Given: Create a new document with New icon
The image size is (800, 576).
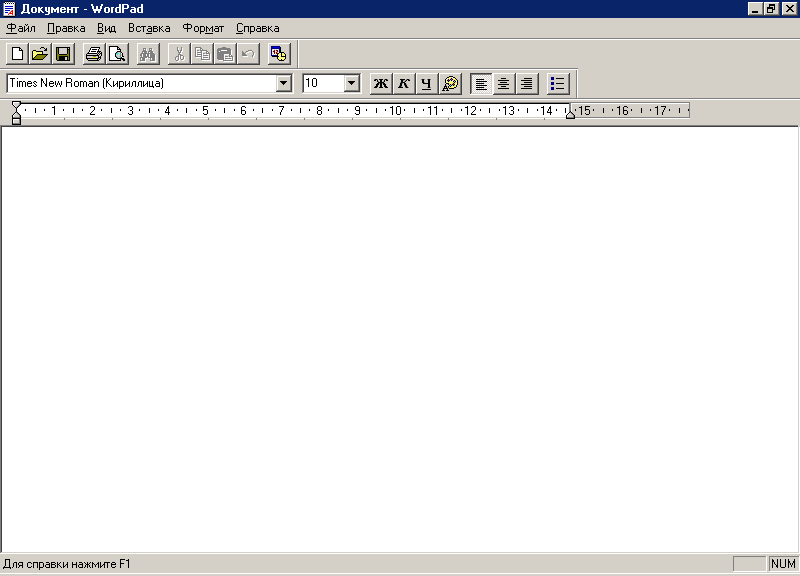Looking at the screenshot, I should pos(17,54).
